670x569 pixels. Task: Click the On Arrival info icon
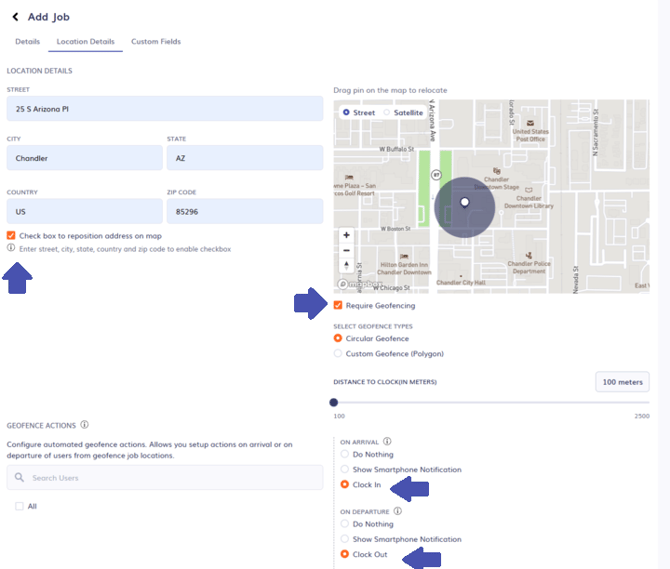(387, 441)
